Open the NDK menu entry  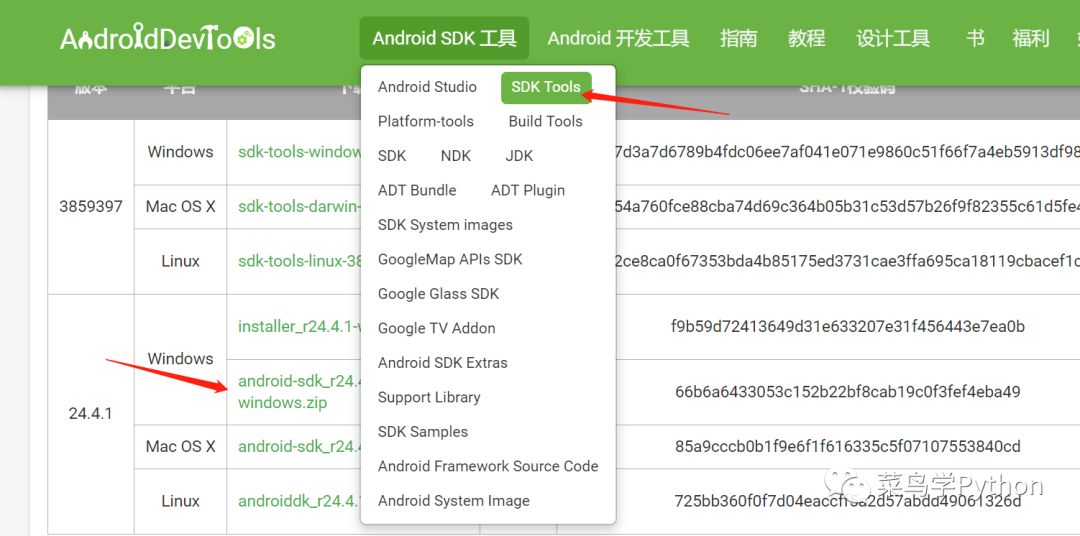coord(456,156)
